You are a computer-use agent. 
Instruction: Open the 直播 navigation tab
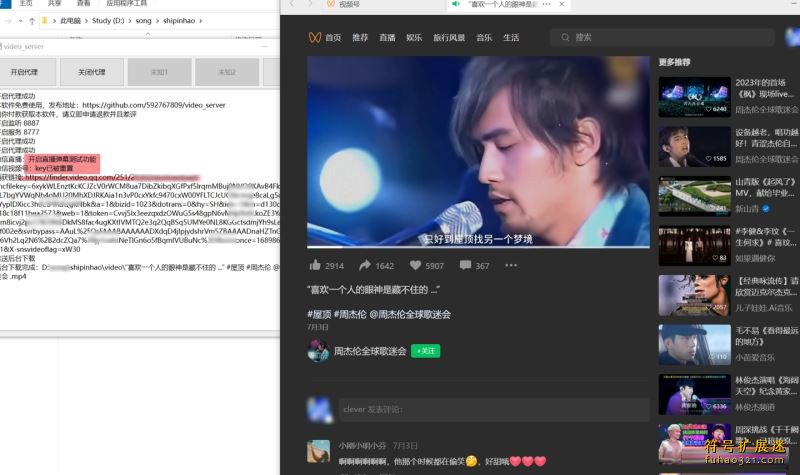[387, 37]
